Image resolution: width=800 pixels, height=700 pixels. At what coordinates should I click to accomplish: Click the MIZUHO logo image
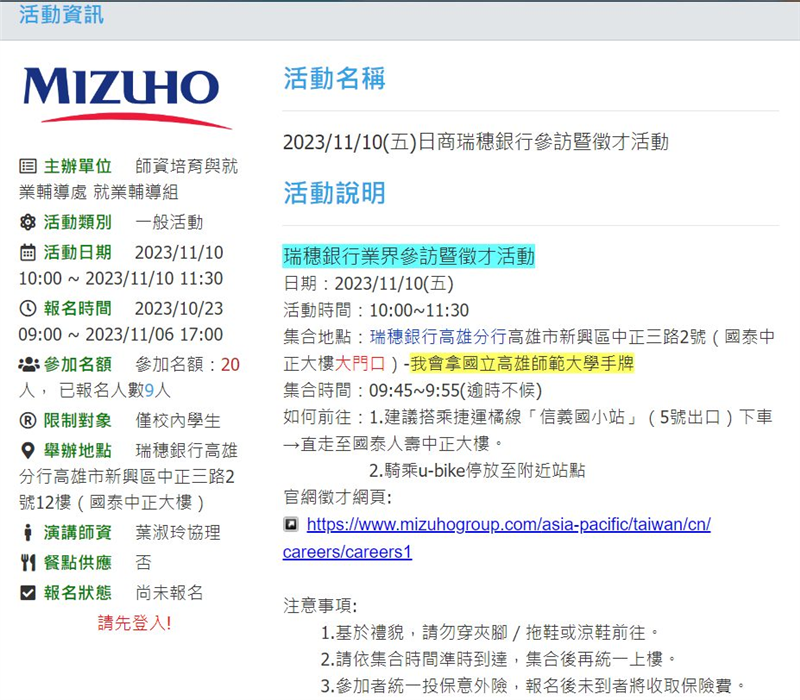(127, 97)
